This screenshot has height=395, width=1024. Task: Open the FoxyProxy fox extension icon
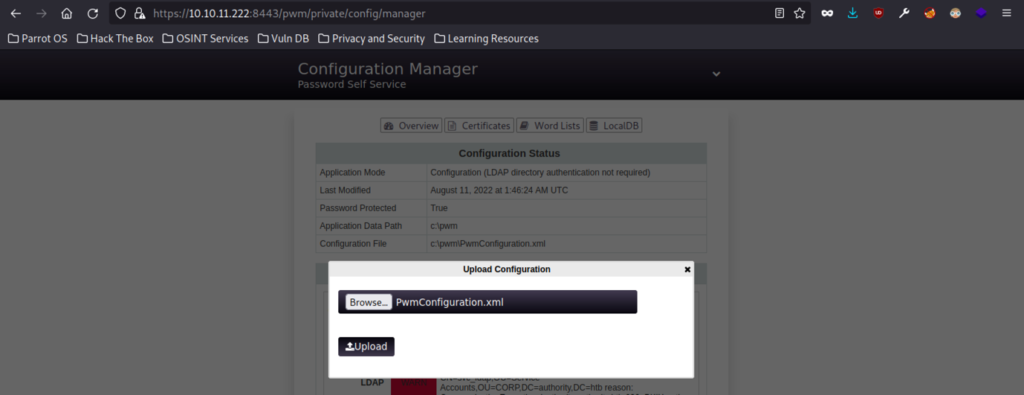[x=929, y=13]
